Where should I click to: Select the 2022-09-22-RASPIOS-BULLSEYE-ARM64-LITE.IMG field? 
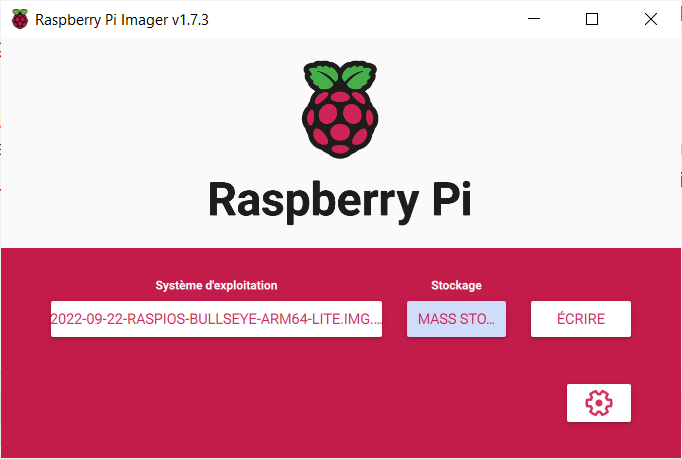(216, 319)
